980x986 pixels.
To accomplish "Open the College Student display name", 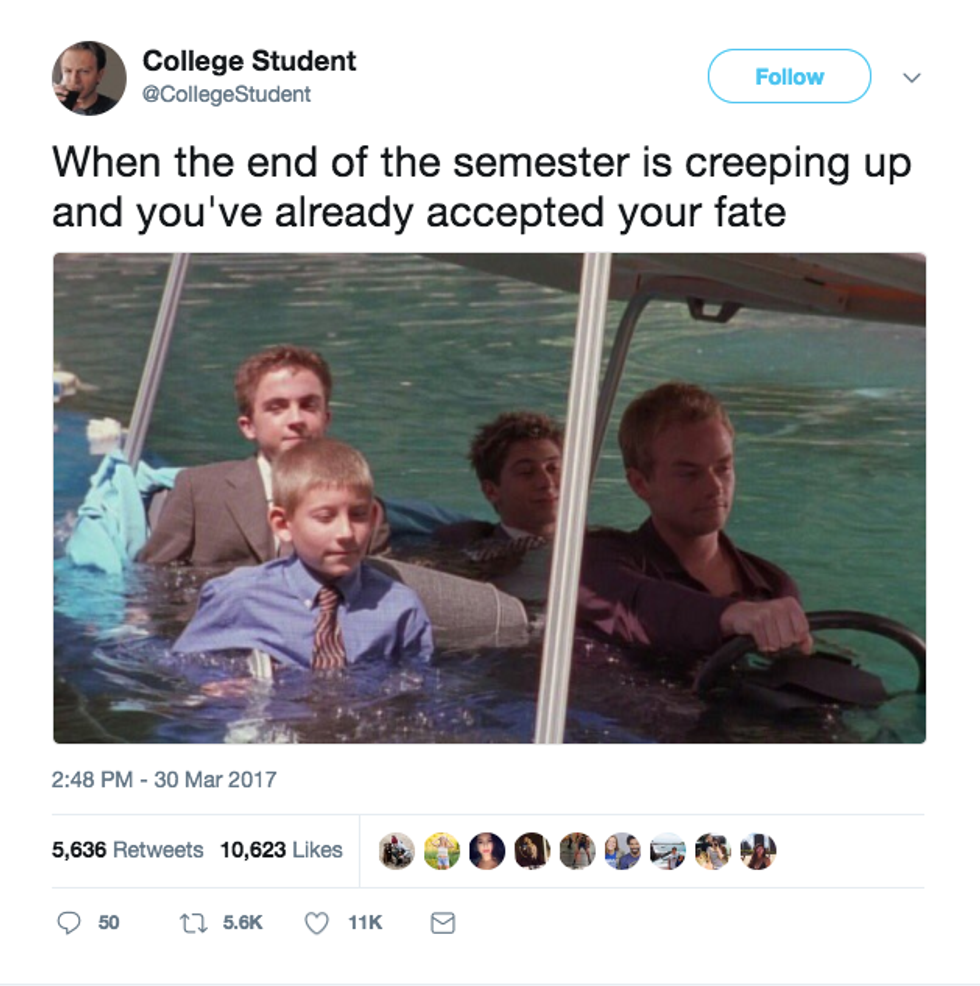I will (x=249, y=61).
